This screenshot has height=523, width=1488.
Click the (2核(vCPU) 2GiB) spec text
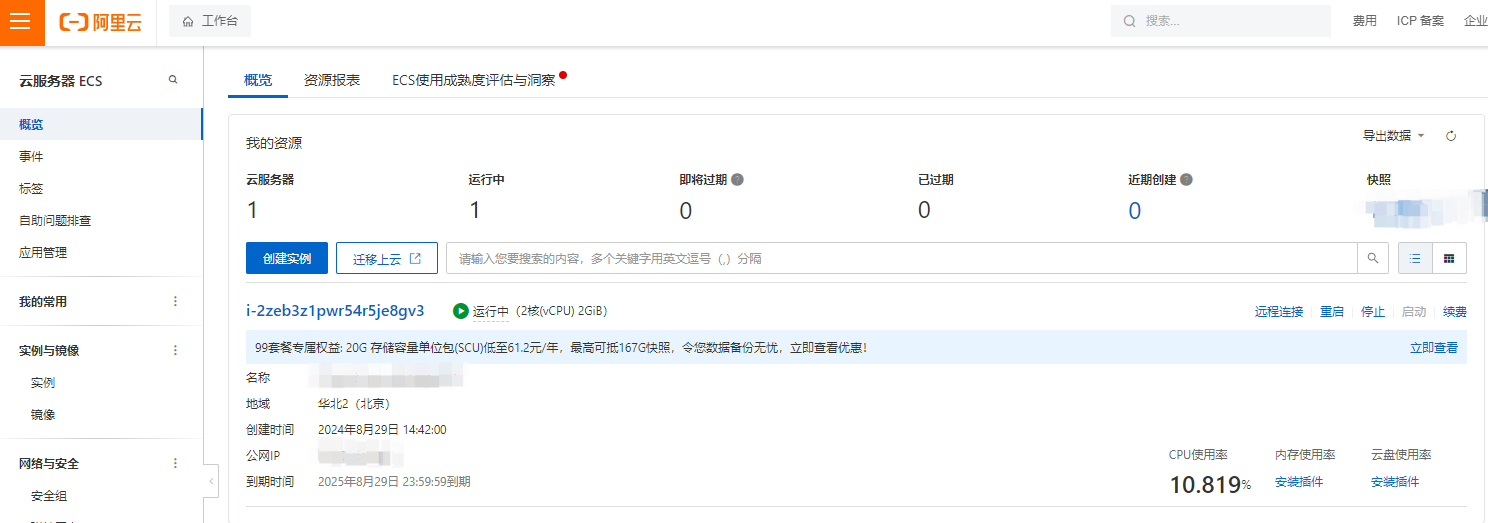(561, 312)
